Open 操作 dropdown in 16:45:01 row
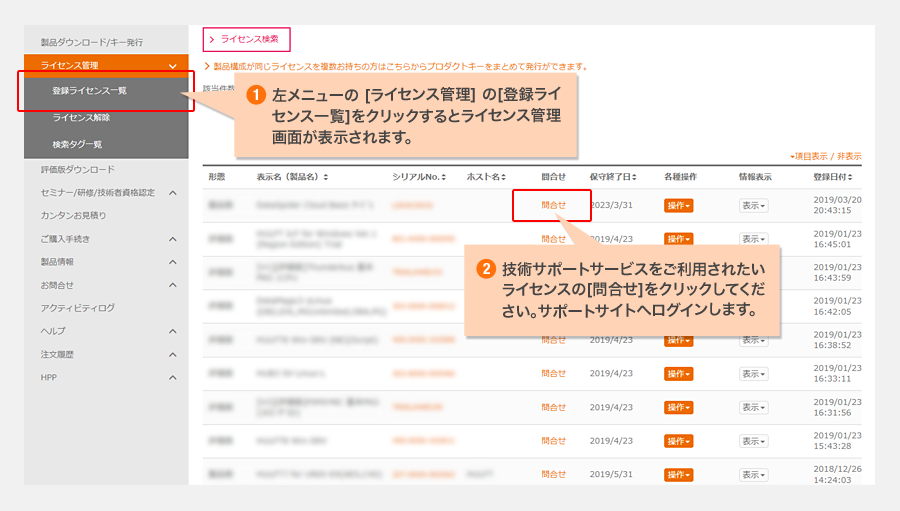 click(678, 239)
